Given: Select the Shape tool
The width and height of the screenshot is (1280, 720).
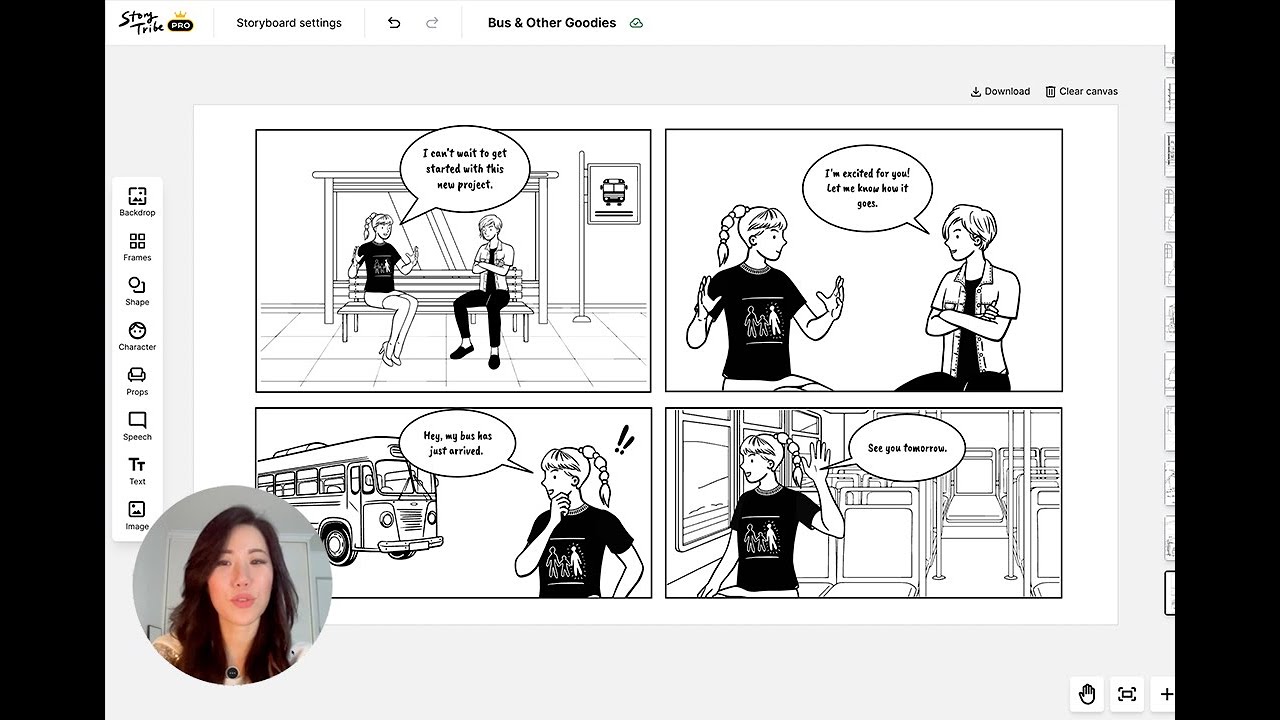Looking at the screenshot, I should click(137, 291).
